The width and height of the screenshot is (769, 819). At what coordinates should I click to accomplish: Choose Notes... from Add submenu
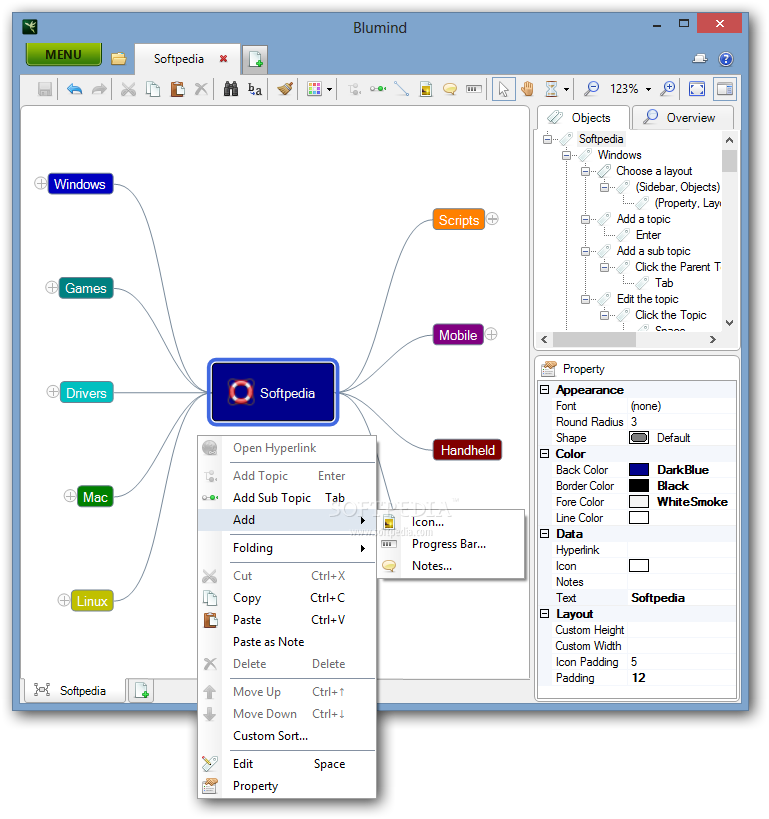coord(450,566)
